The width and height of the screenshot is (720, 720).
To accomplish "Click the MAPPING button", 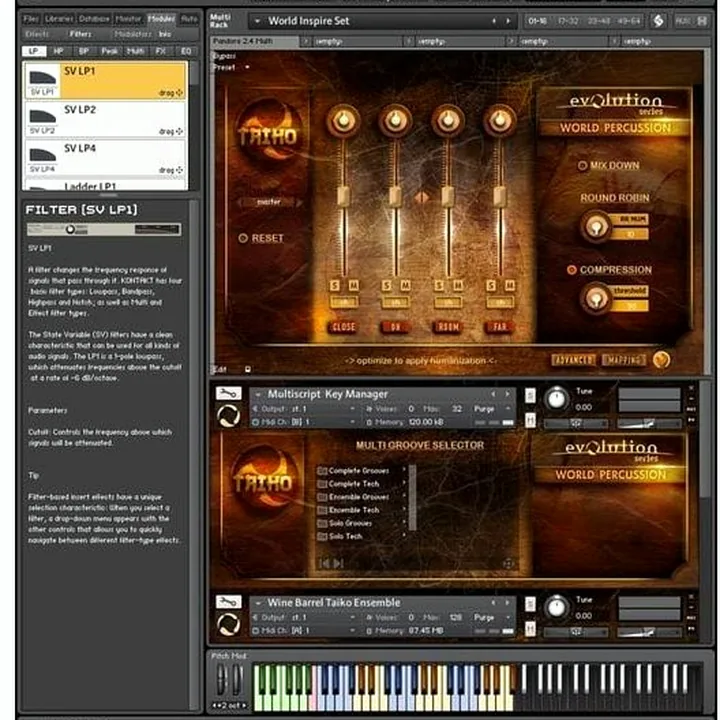I will click(624, 360).
